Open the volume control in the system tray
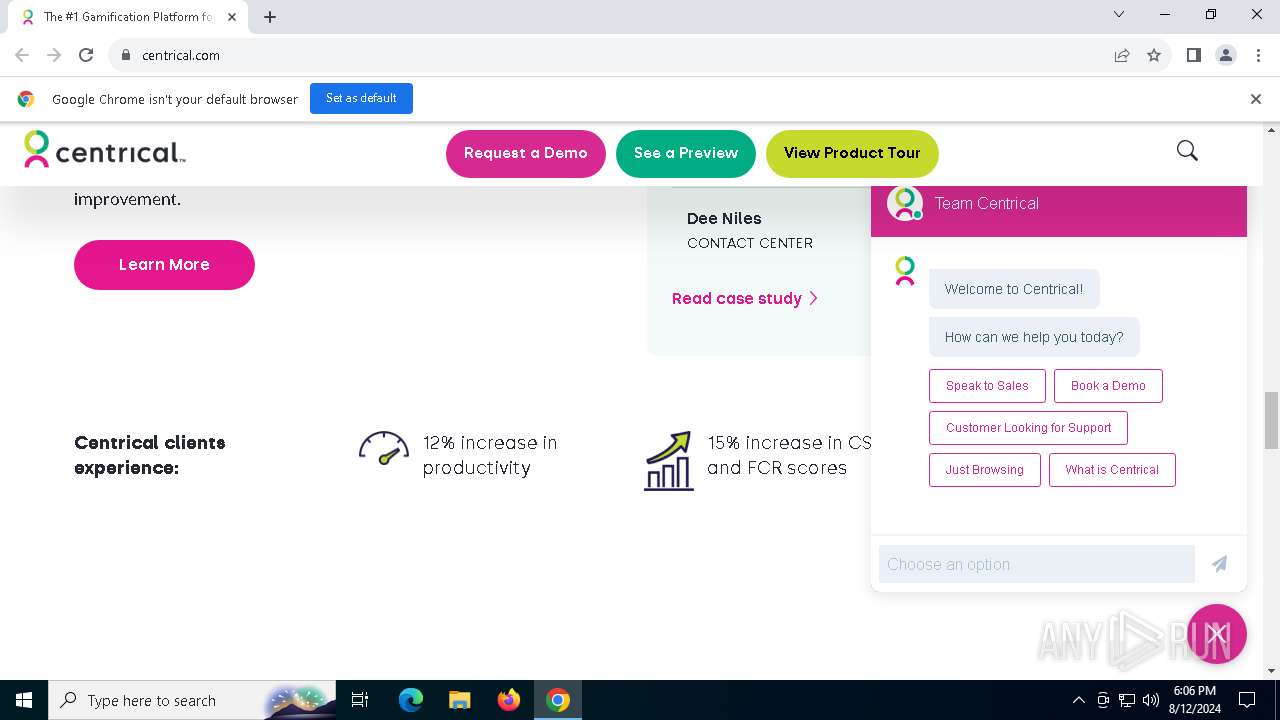 pos(1151,700)
